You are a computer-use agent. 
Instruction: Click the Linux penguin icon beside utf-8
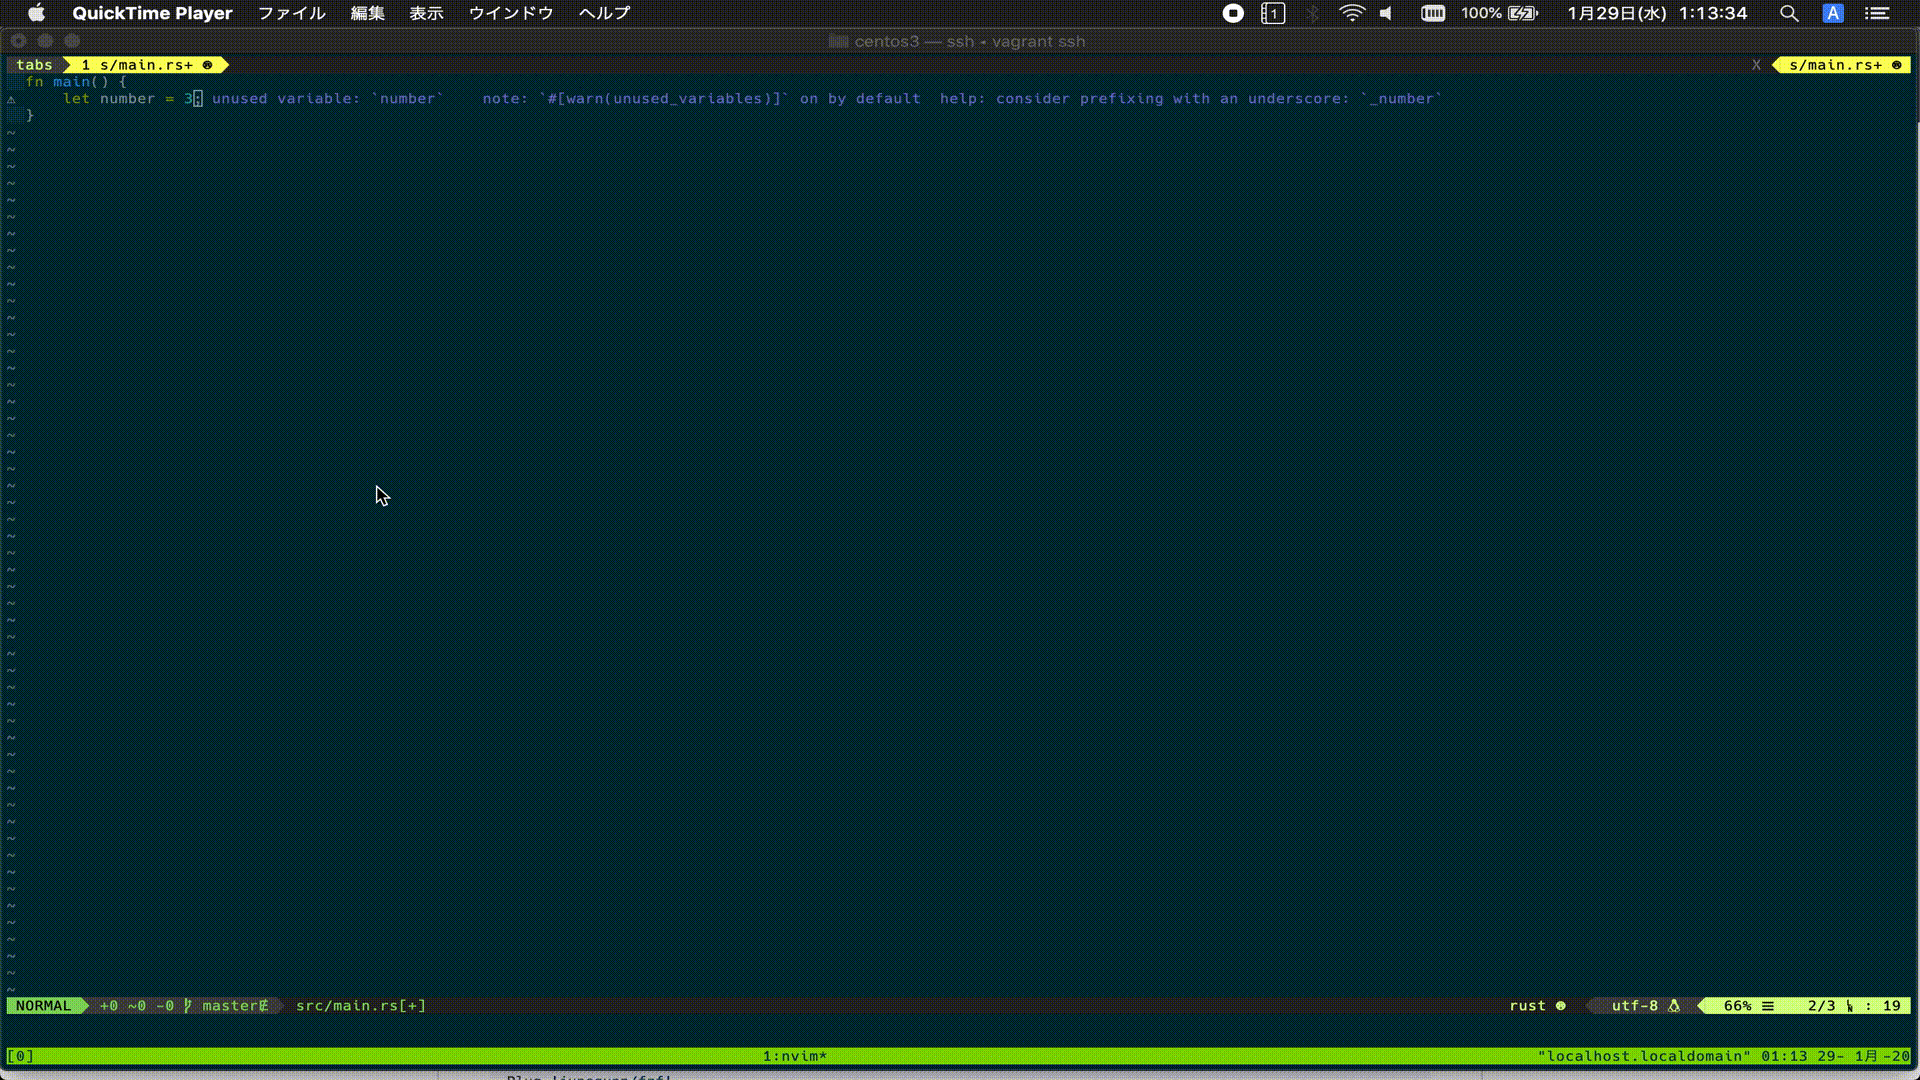[1675, 1005]
